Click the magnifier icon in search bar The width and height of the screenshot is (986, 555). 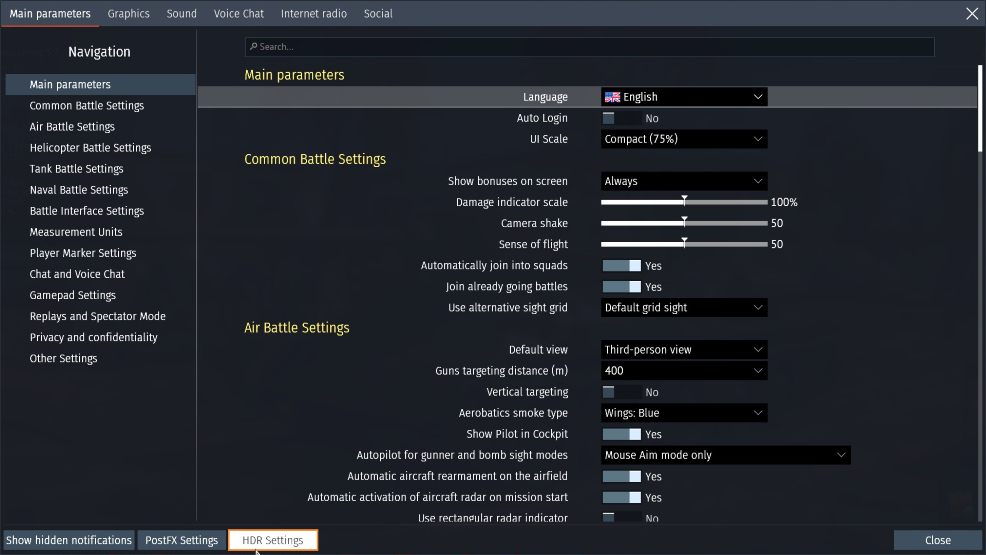tap(253, 47)
